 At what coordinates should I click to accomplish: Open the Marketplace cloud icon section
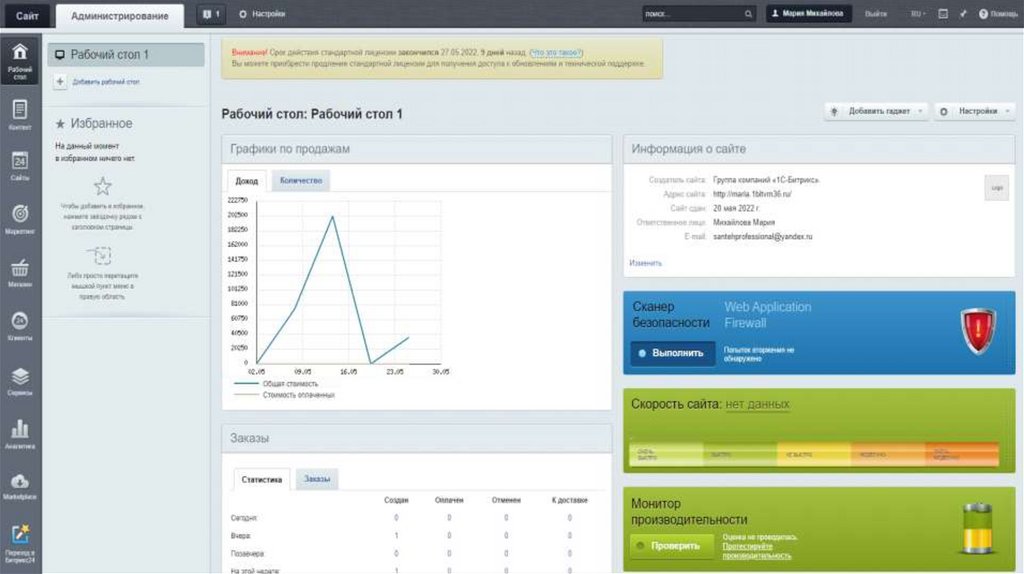coord(20,486)
